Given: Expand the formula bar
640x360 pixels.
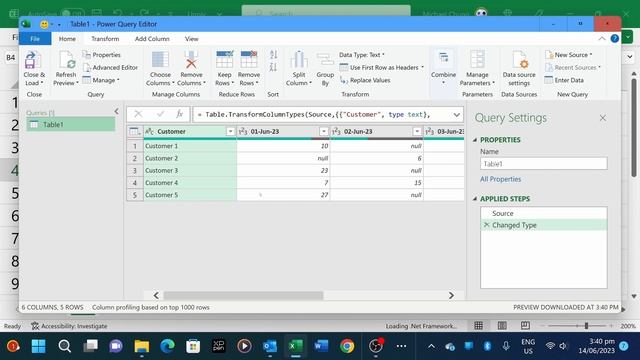Looking at the screenshot, I should pos(456,115).
